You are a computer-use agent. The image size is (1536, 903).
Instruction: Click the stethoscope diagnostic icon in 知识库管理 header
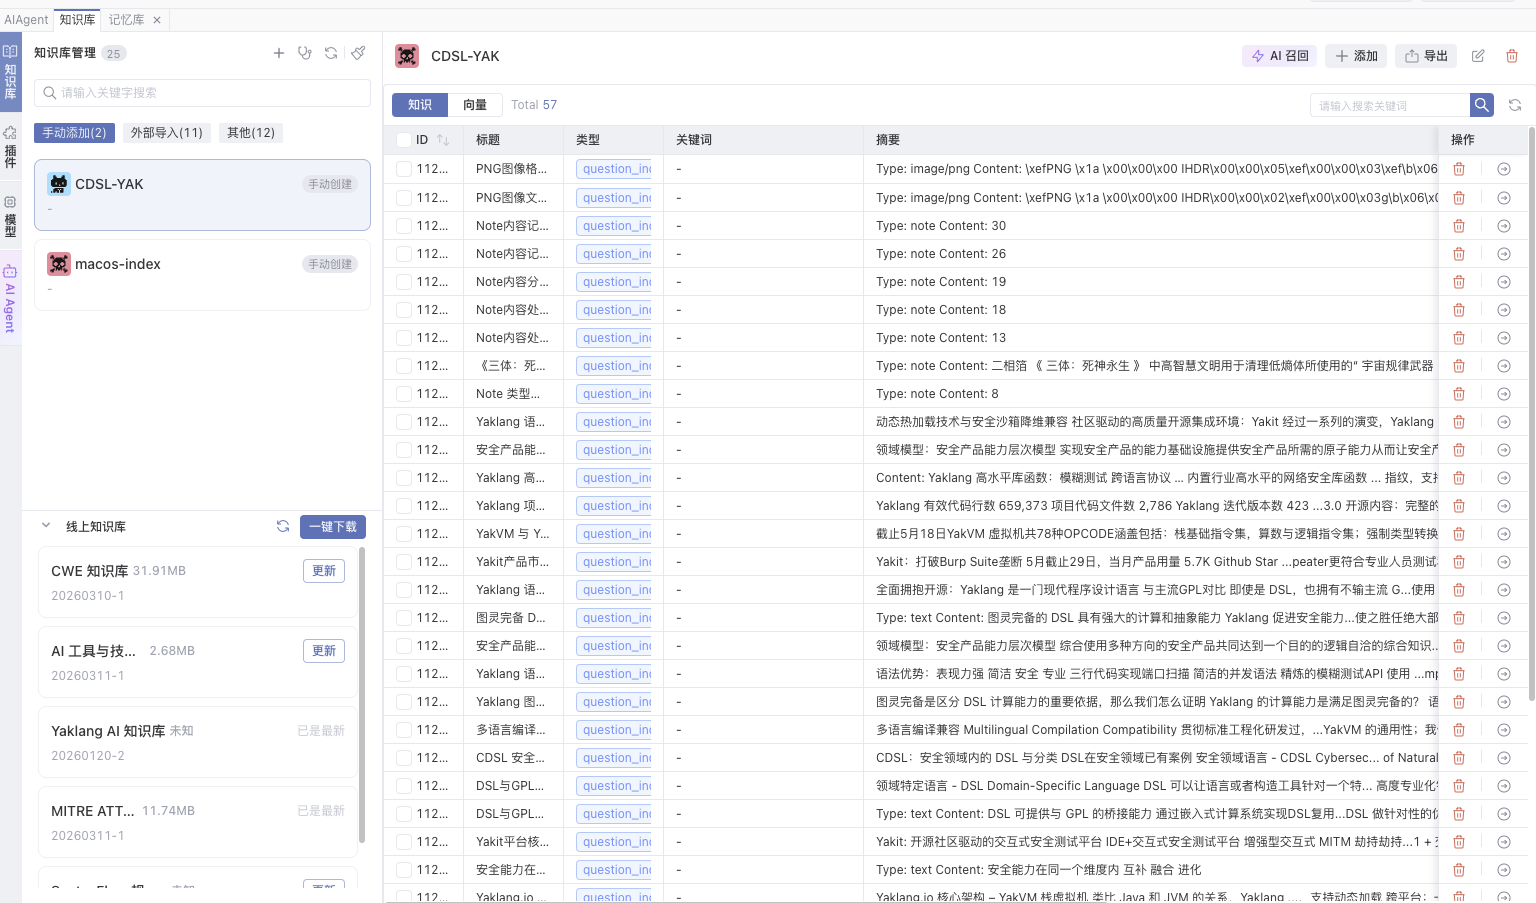(305, 53)
